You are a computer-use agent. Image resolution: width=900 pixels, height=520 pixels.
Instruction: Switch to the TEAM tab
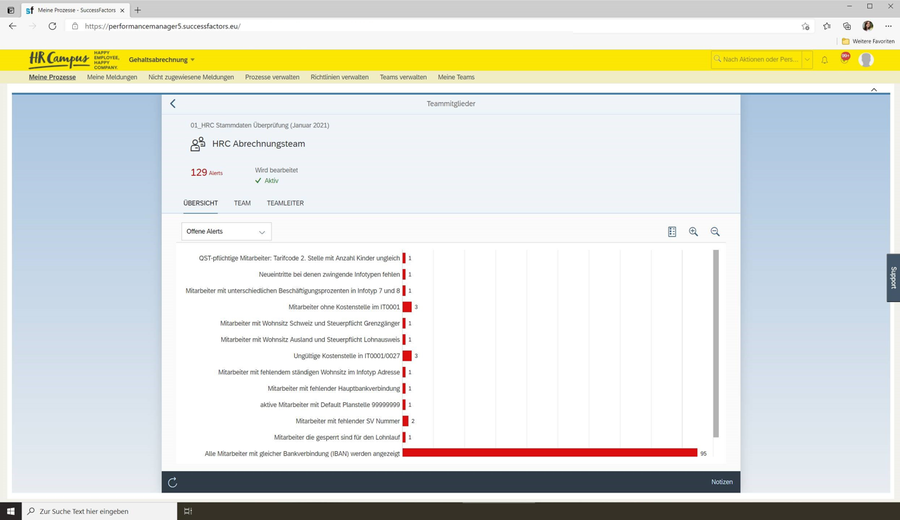coord(242,203)
